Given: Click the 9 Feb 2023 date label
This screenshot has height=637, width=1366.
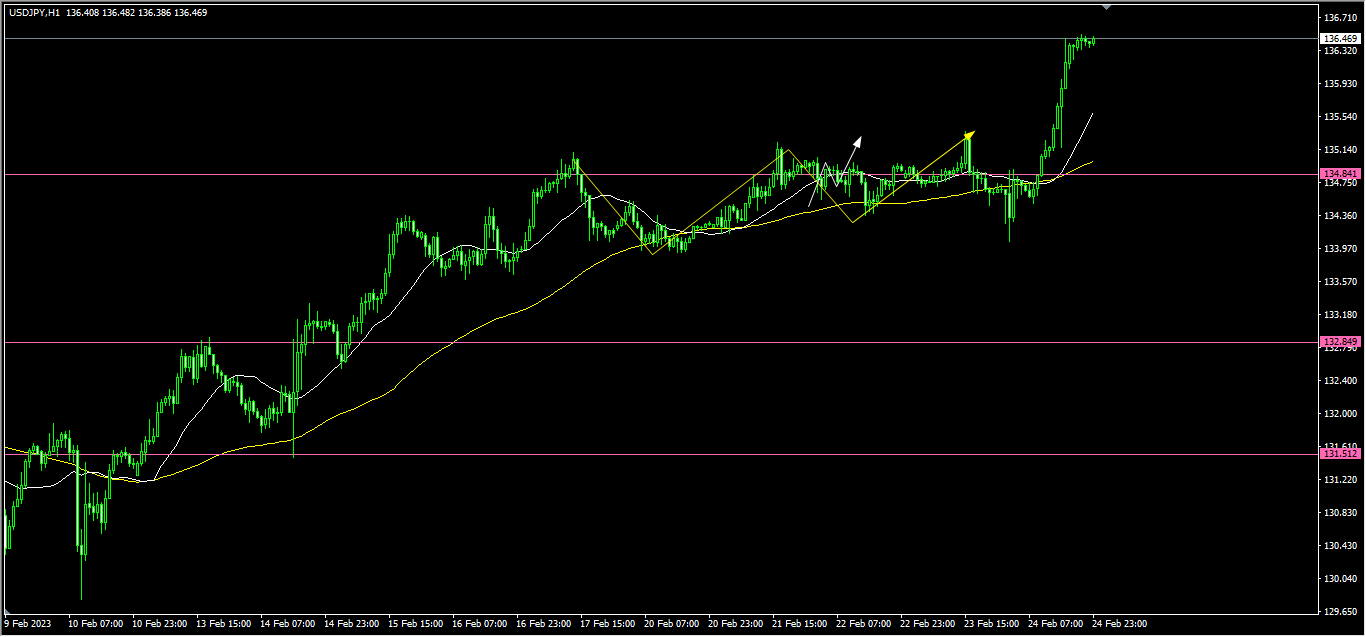Looking at the screenshot, I should (x=30, y=624).
